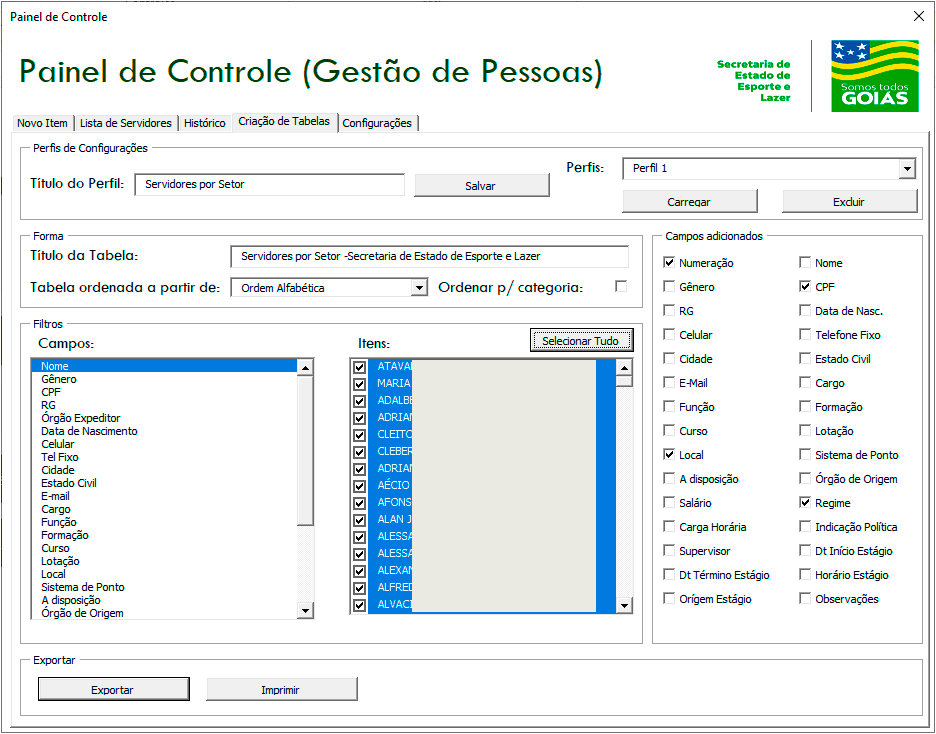Uncheck the Numeração field checkbox
Viewport: 936px width, 734px height.
[669, 263]
